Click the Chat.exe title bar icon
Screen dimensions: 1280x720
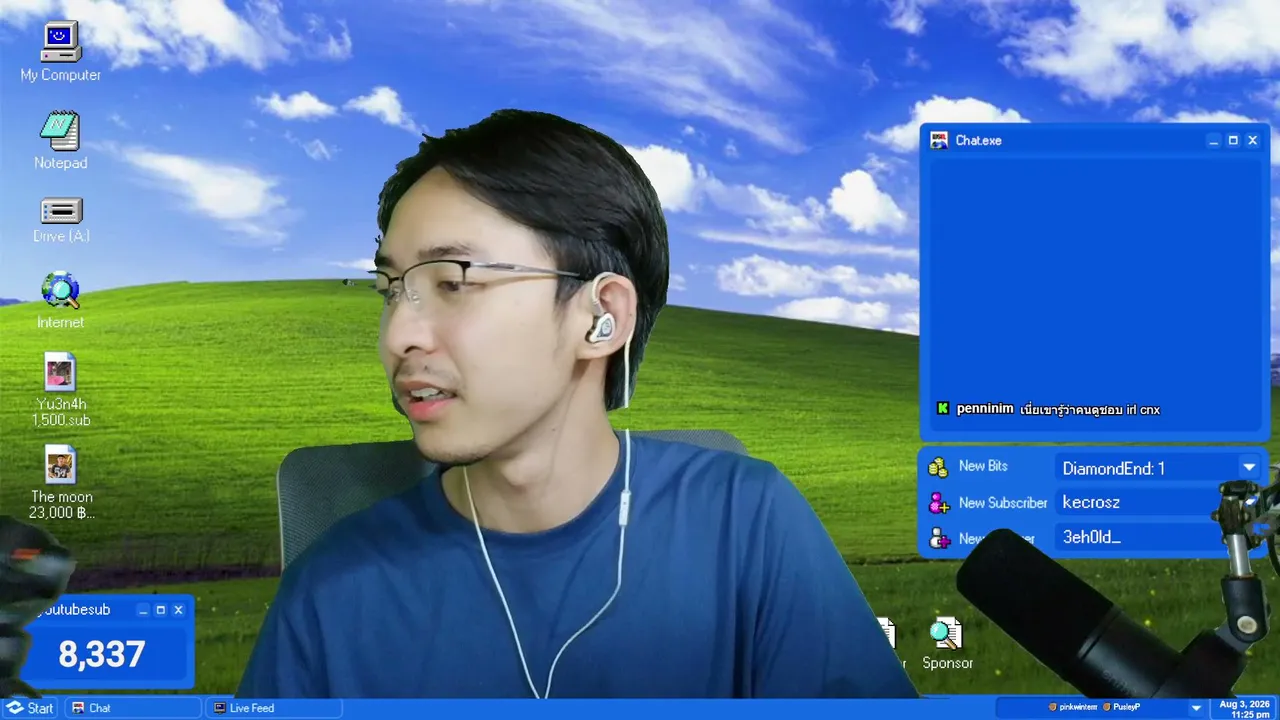click(x=939, y=141)
